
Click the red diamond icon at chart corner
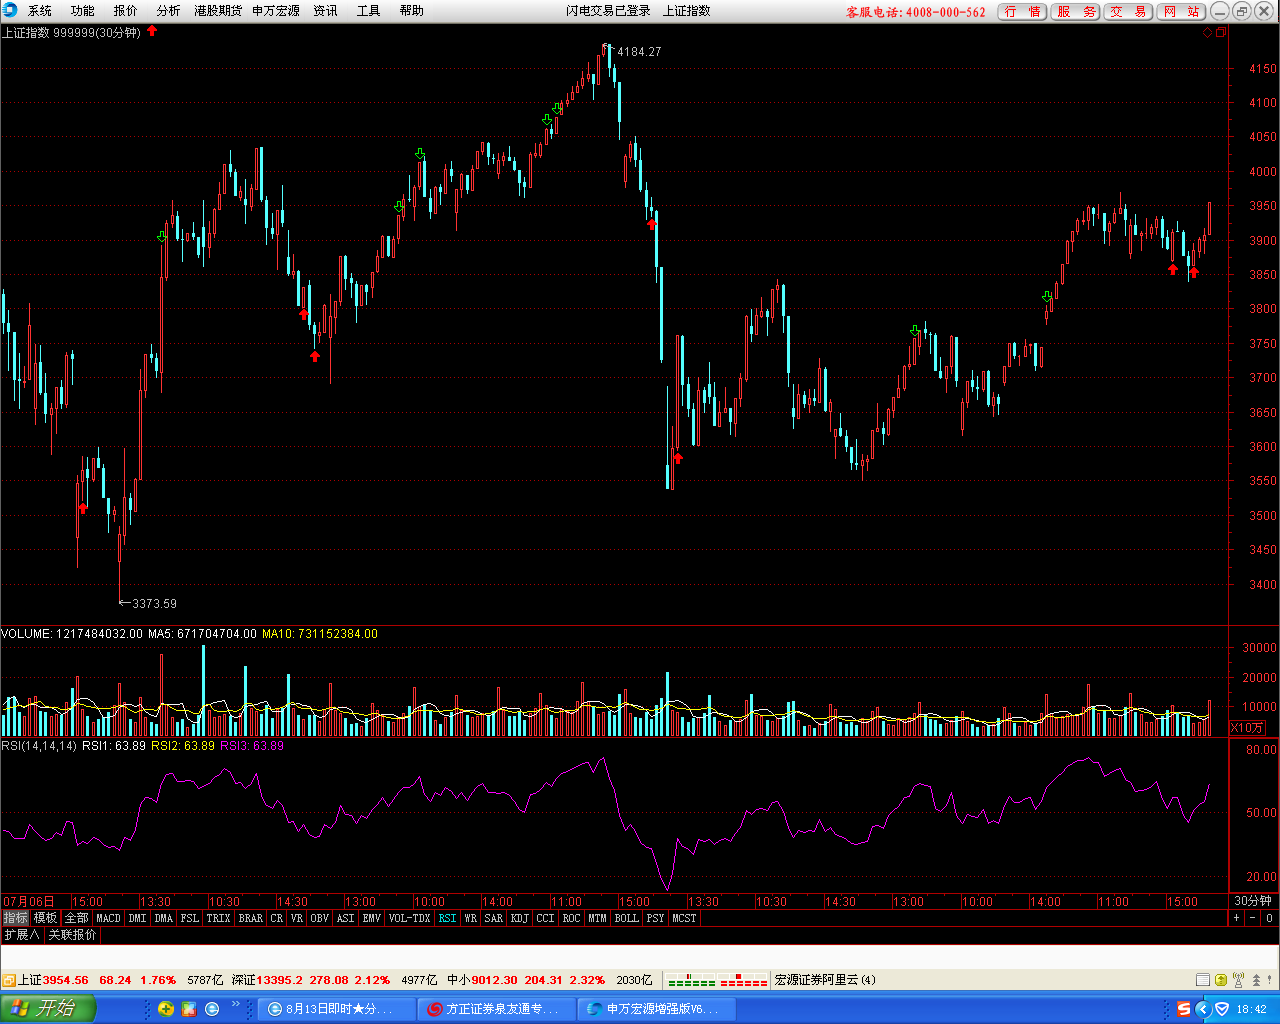click(1207, 33)
